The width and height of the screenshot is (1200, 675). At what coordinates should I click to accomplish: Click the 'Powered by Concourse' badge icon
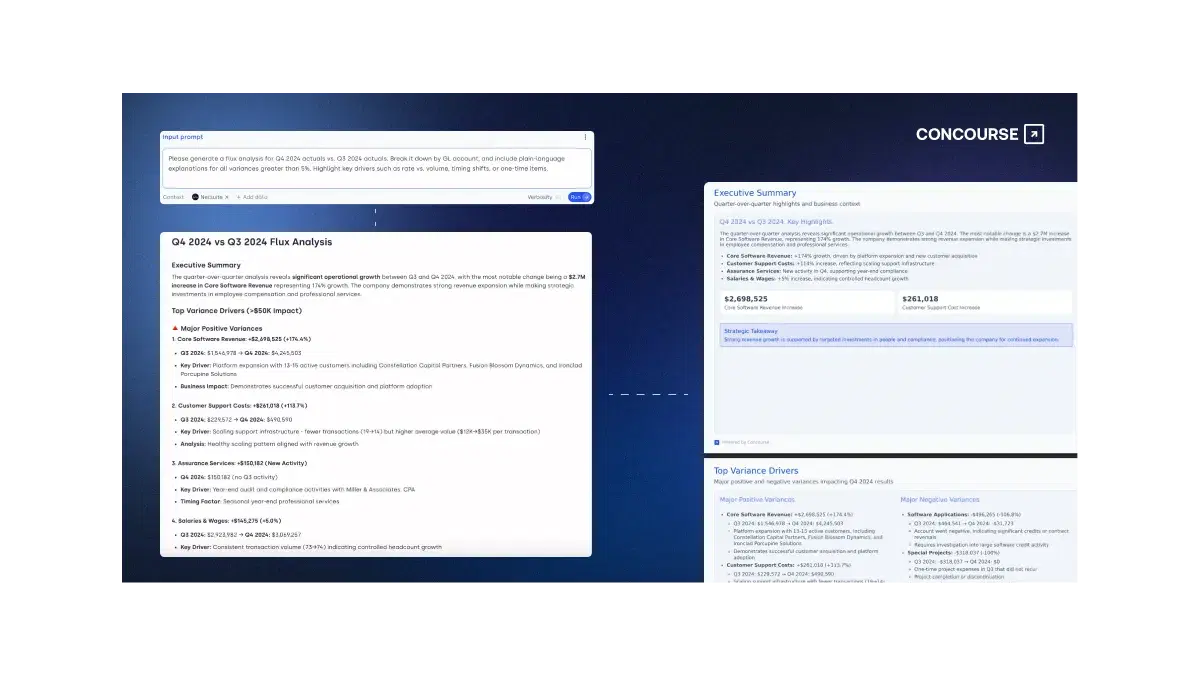point(717,441)
